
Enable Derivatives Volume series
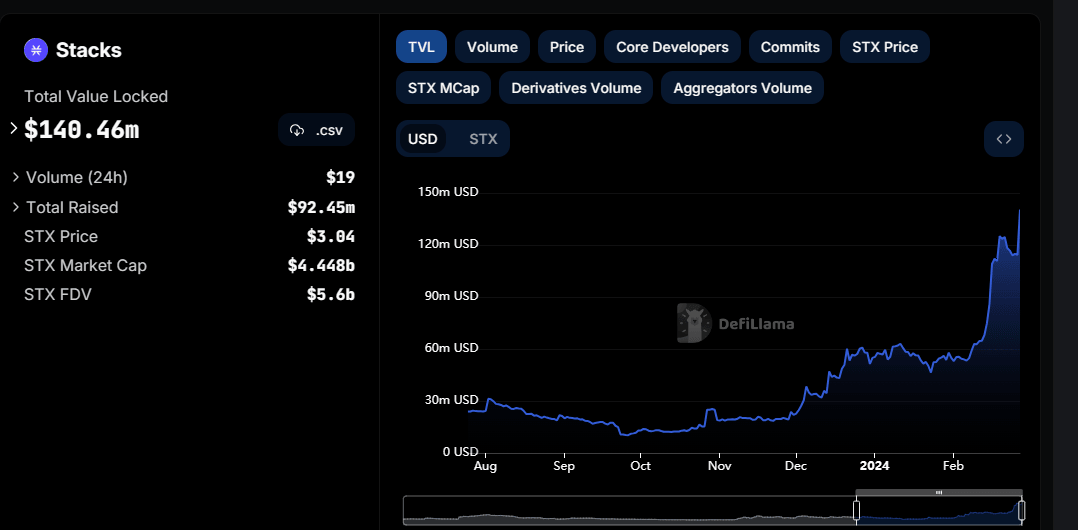576,88
